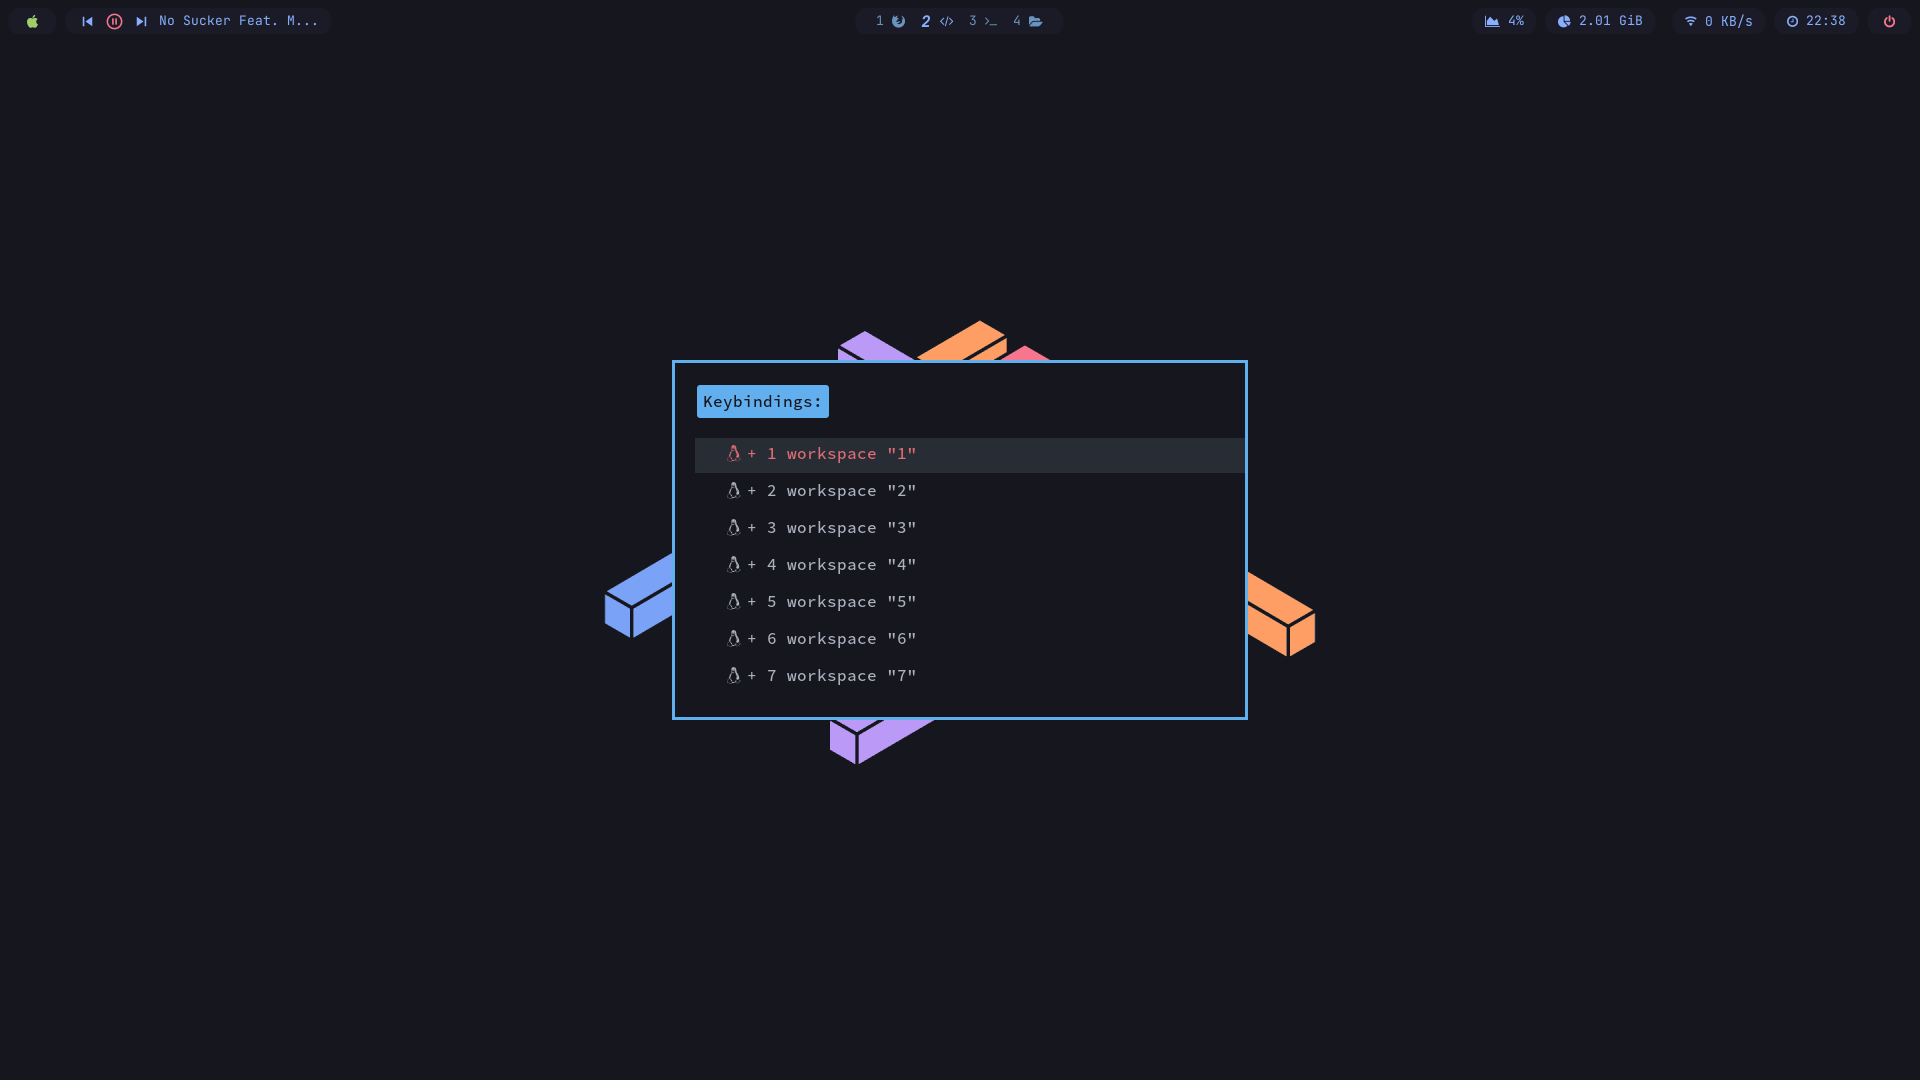Click the wifi network status icon
This screenshot has width=1920, height=1080.
click(1689, 21)
